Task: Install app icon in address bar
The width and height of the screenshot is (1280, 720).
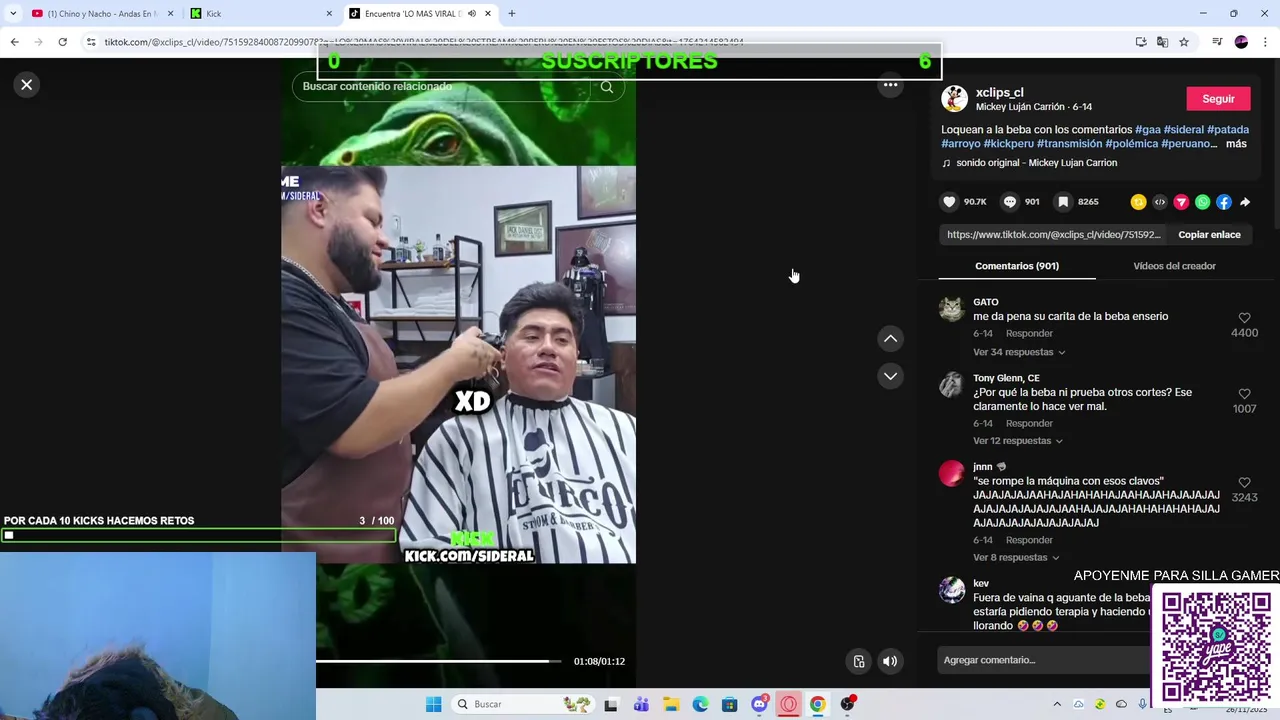Action: (1141, 42)
